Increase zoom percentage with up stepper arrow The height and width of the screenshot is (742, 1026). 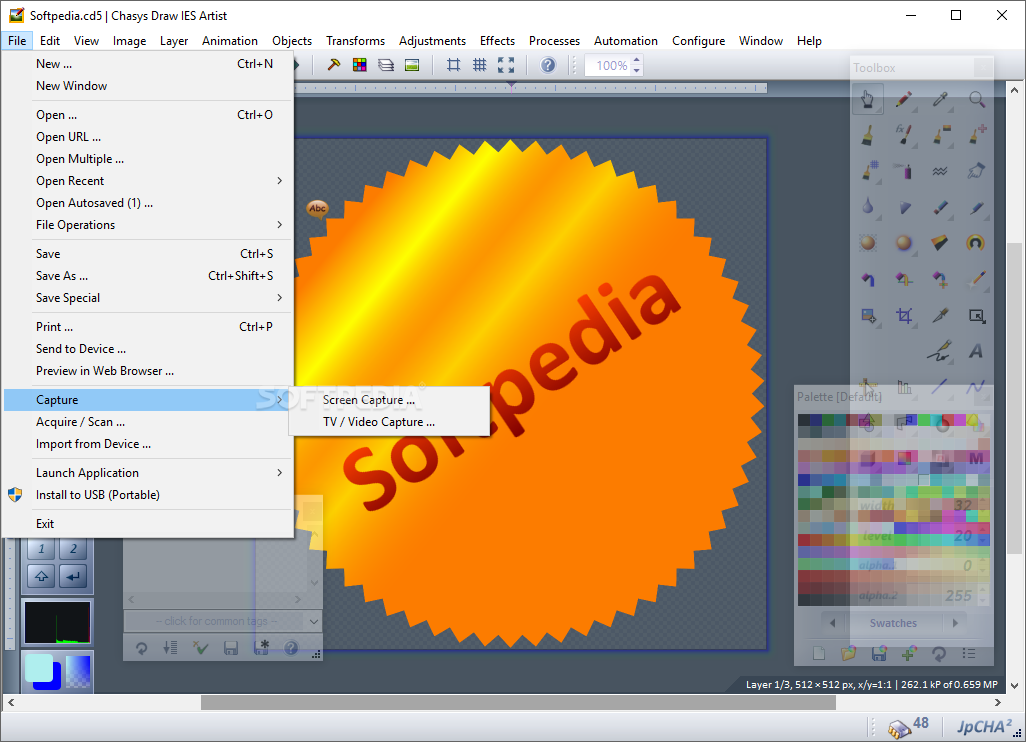(637, 60)
